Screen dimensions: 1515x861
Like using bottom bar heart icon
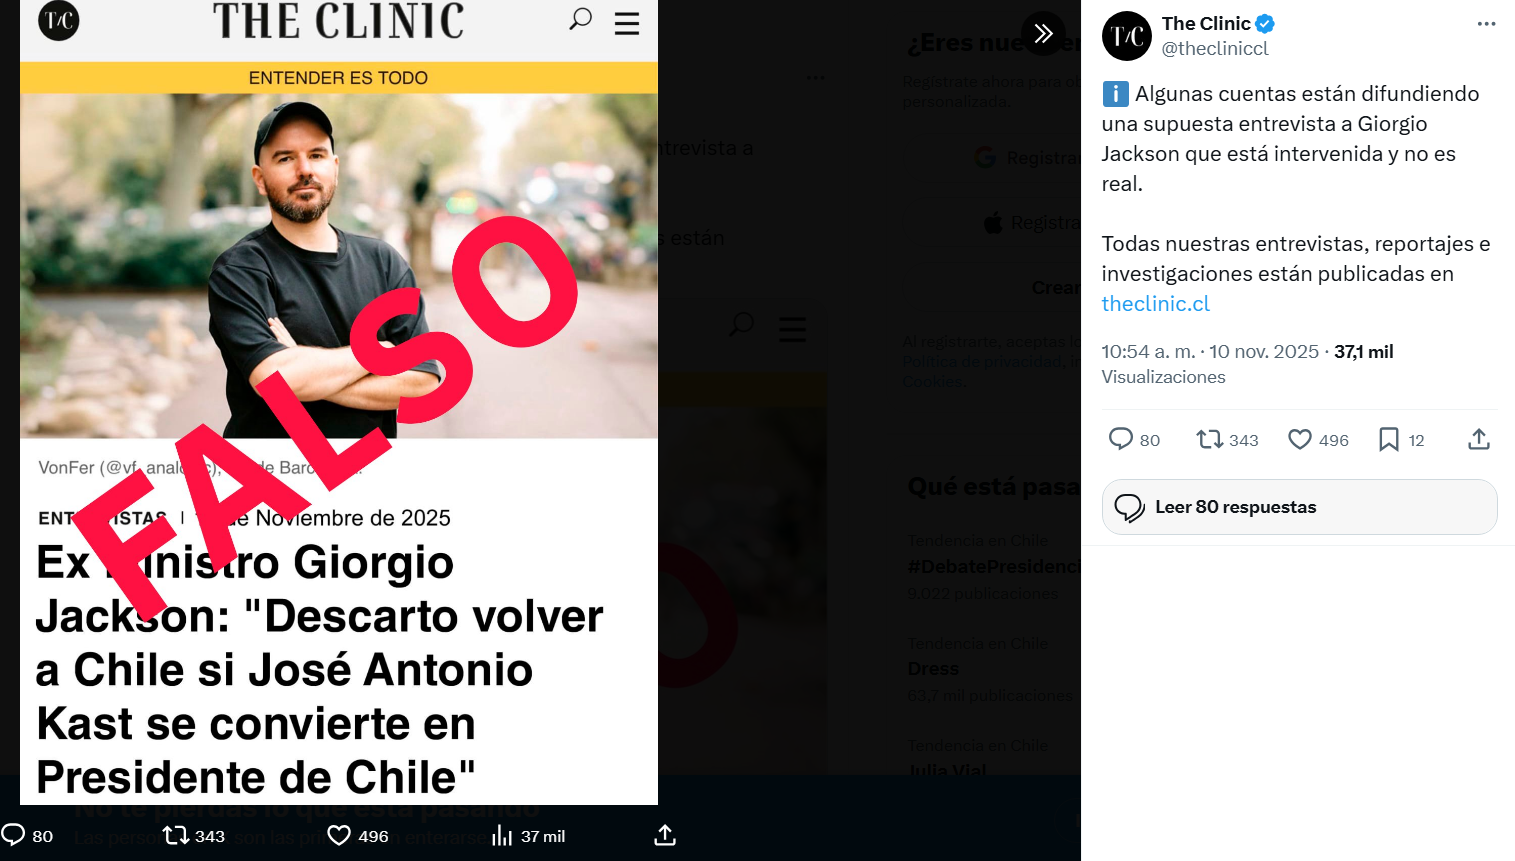(x=340, y=835)
